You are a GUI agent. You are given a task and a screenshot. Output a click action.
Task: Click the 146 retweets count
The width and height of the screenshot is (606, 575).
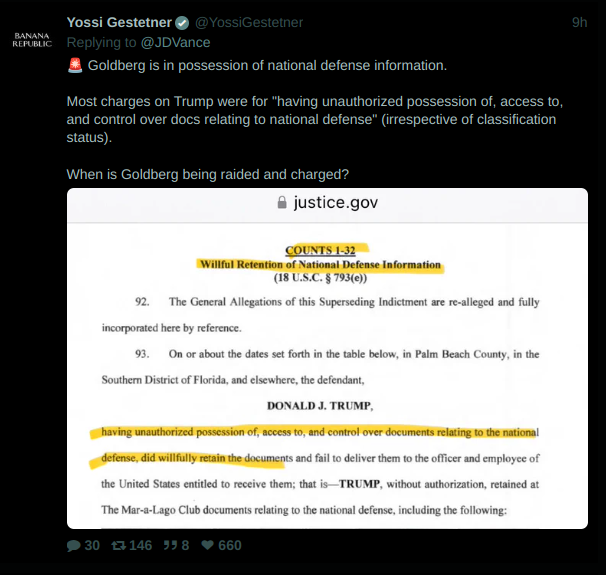click(140, 545)
